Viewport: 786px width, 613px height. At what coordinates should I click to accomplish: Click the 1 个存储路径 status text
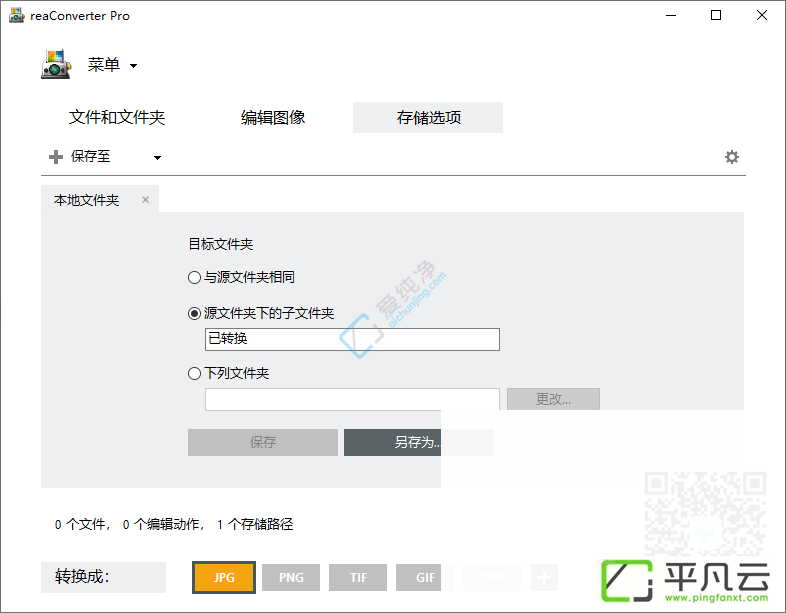pyautogui.click(x=255, y=525)
